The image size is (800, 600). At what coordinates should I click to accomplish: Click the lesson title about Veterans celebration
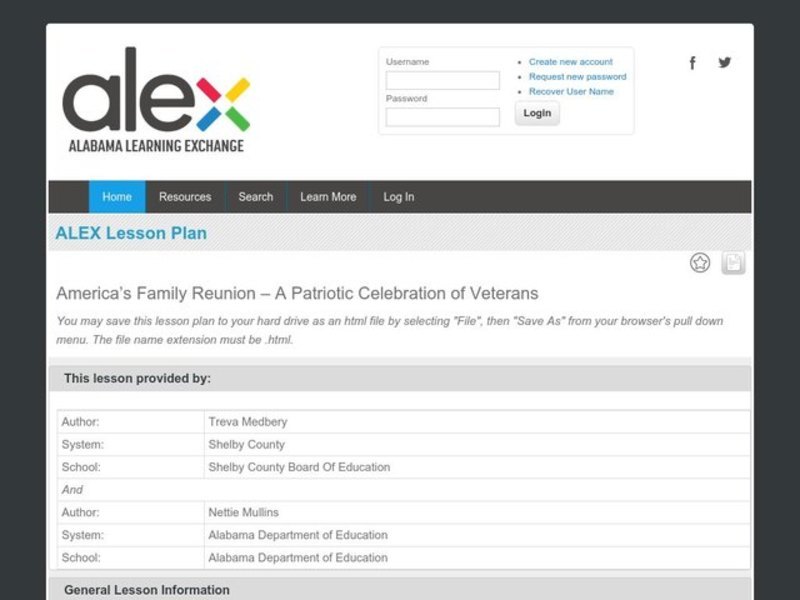(x=297, y=294)
